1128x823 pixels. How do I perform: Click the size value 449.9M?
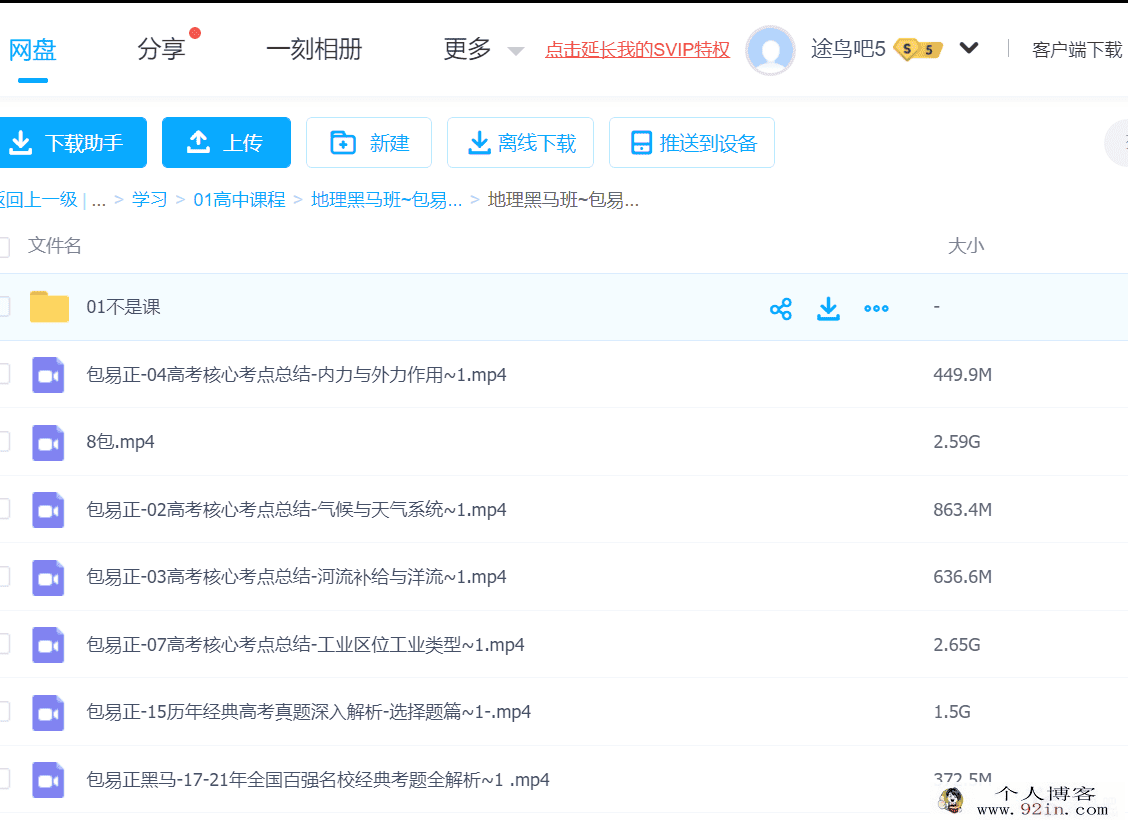963,375
